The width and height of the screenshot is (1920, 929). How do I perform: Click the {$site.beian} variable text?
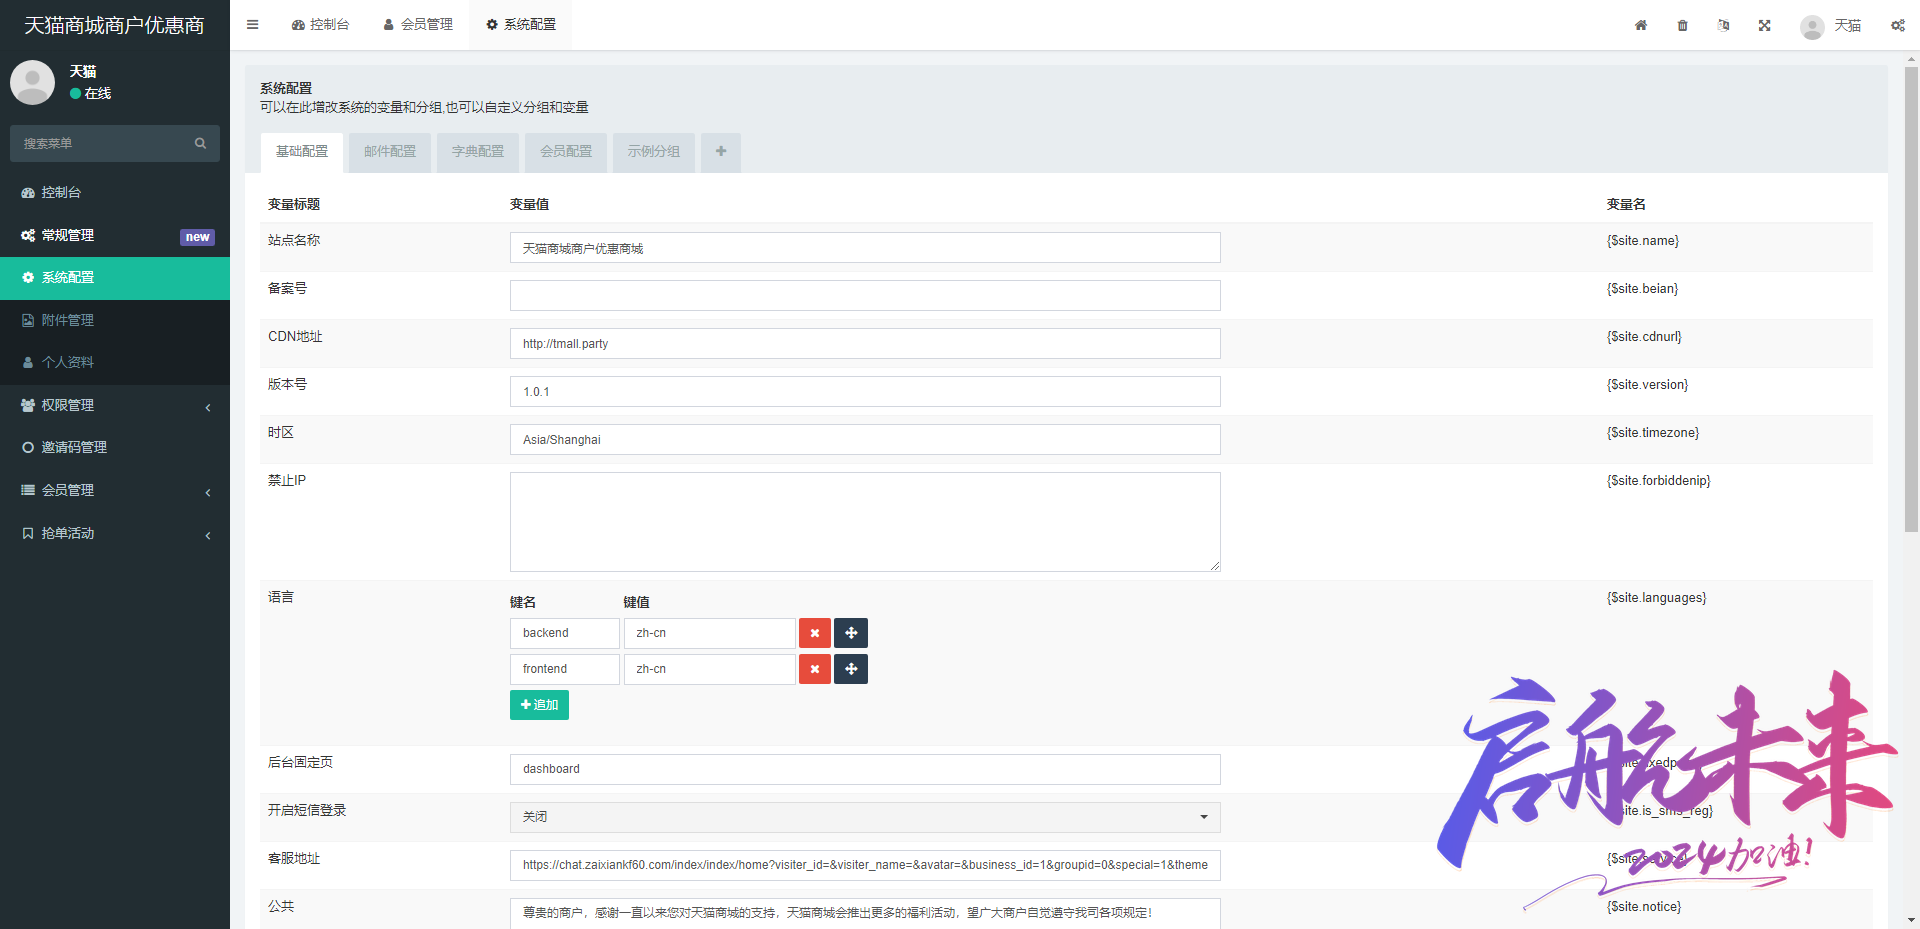[x=1643, y=289]
